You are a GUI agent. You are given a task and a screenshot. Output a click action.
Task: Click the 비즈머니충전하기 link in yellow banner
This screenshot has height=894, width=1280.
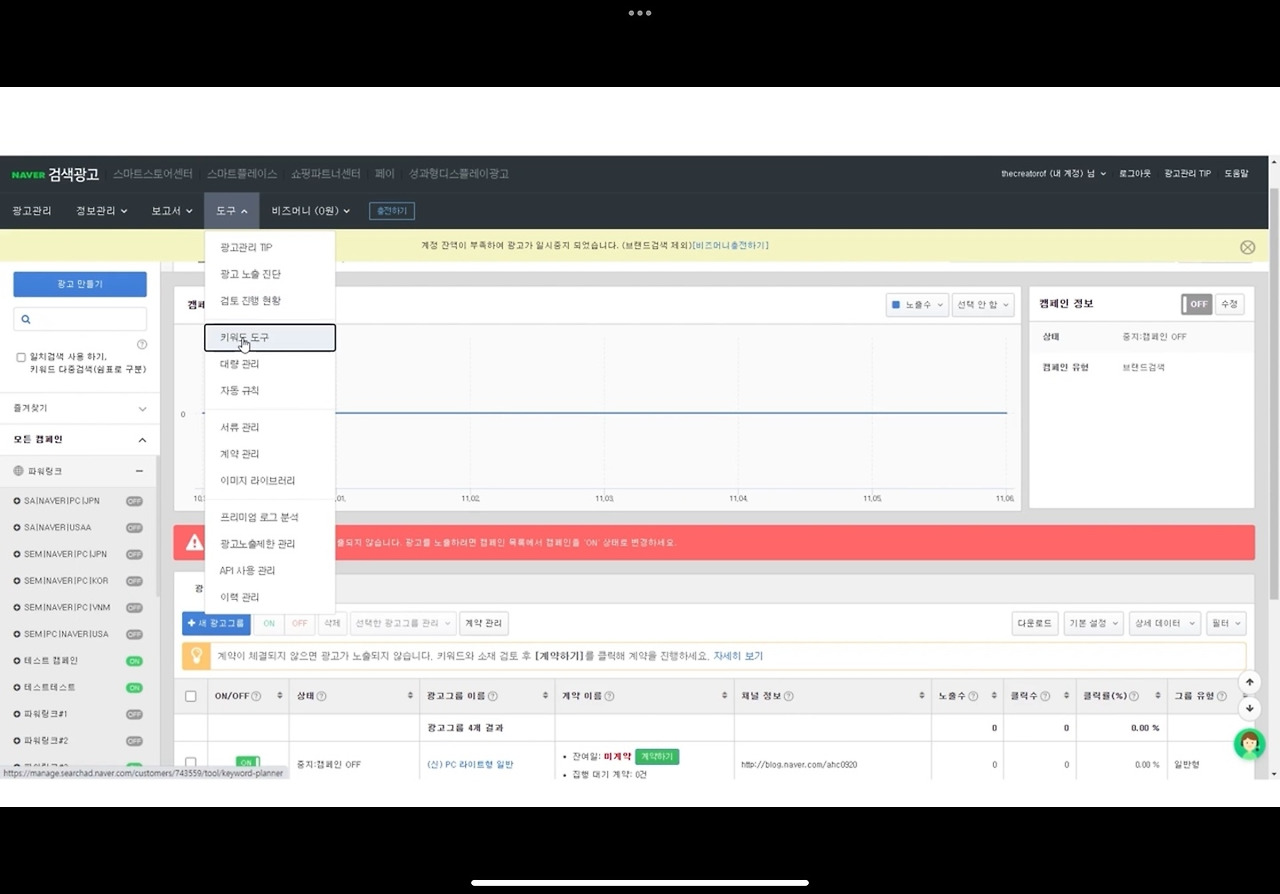pos(731,246)
